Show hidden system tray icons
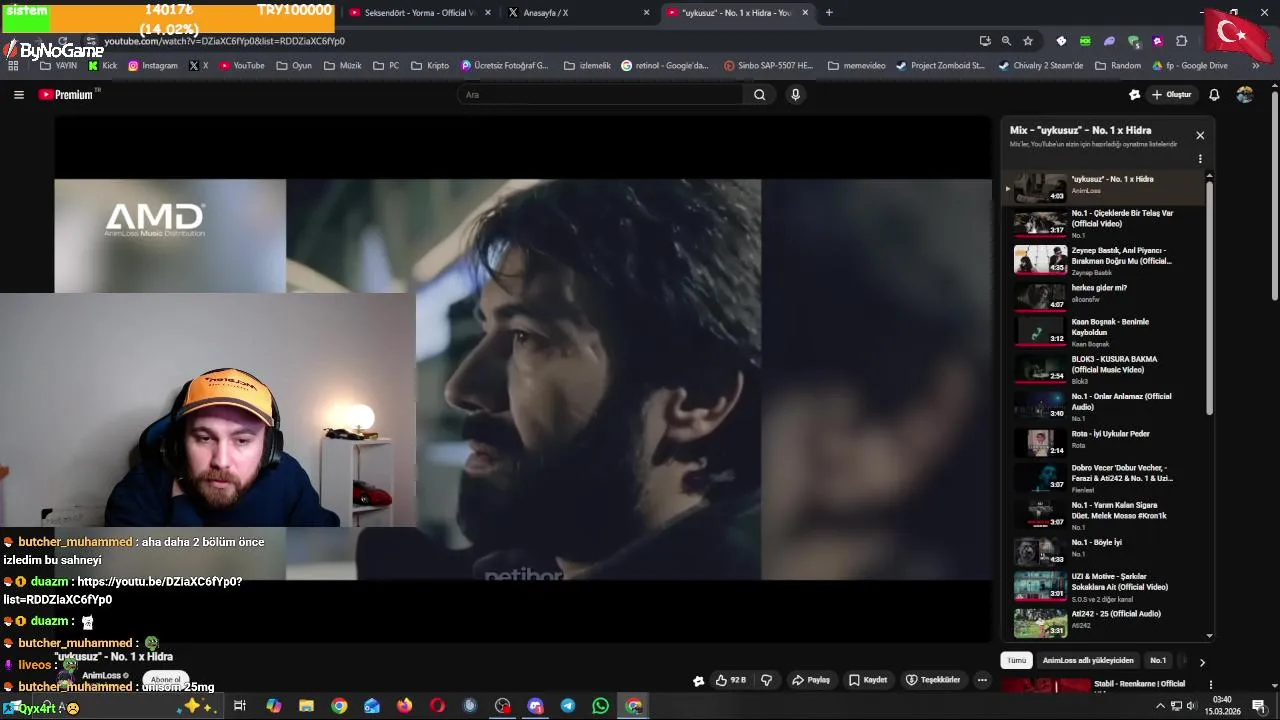This screenshot has width=1280, height=720. 1160,706
